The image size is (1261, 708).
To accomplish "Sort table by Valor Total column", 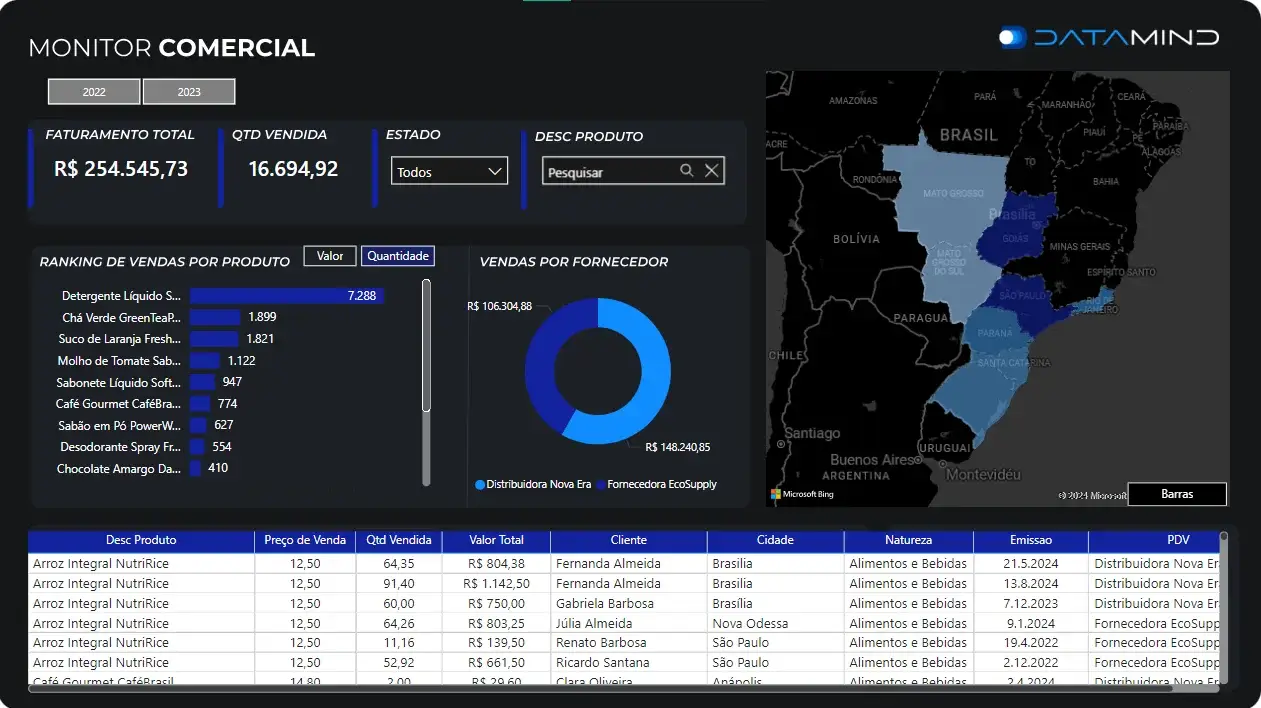I will (x=496, y=540).
